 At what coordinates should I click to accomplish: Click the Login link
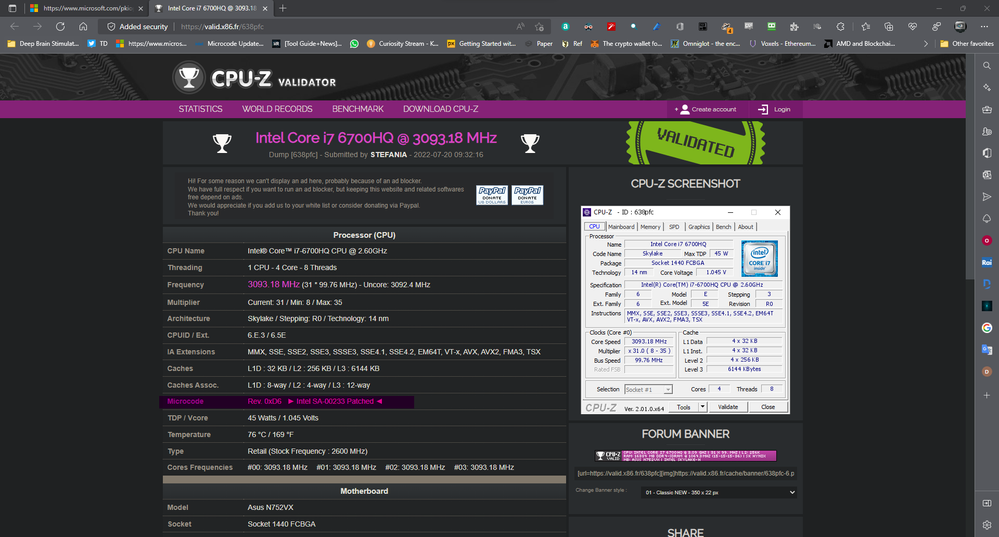[x=774, y=109]
